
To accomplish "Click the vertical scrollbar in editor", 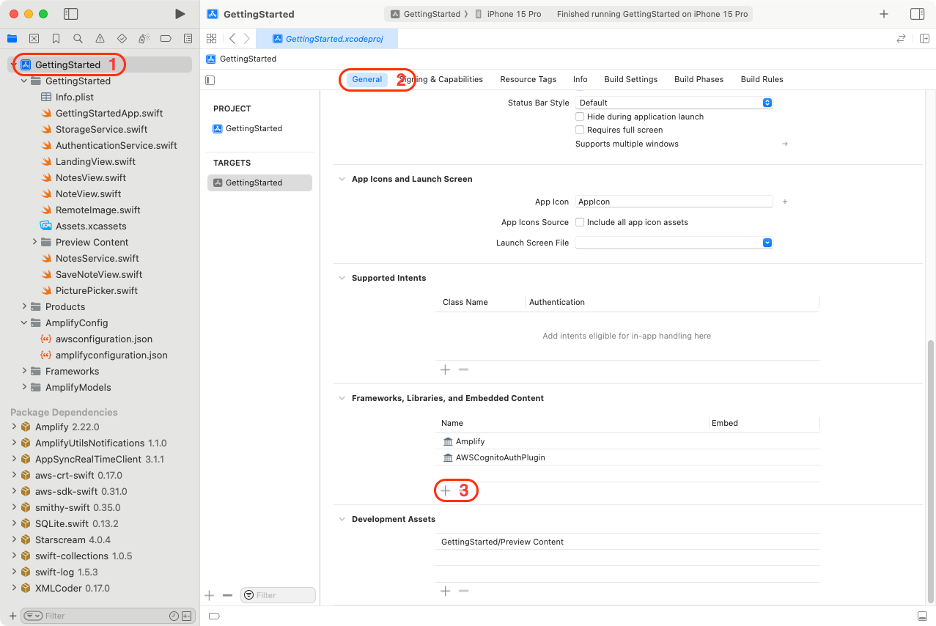I will tap(930, 471).
